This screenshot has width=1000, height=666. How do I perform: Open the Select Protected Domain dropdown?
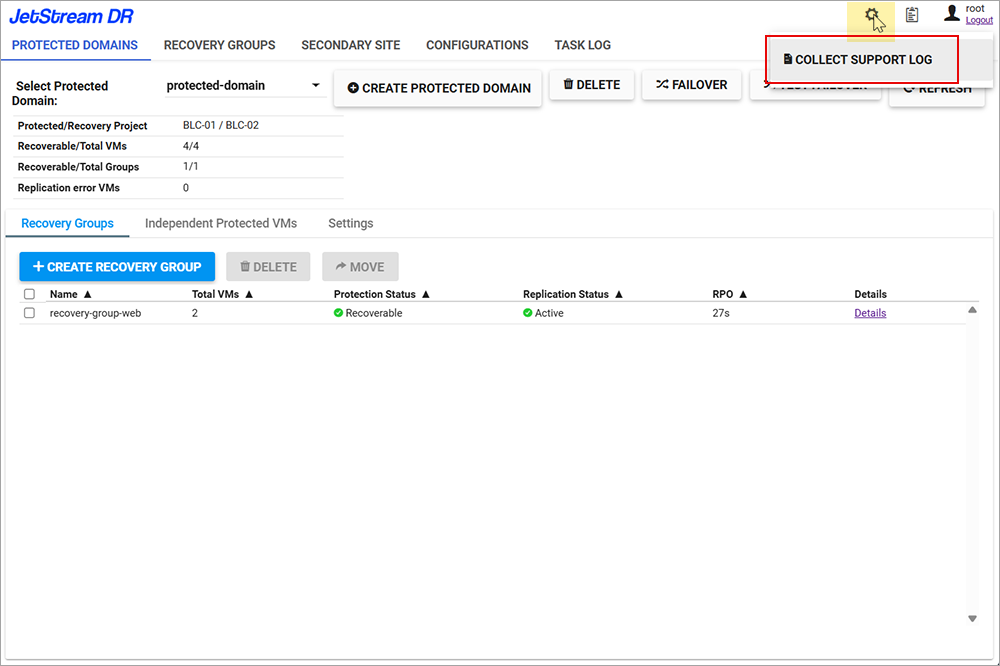tap(316, 86)
